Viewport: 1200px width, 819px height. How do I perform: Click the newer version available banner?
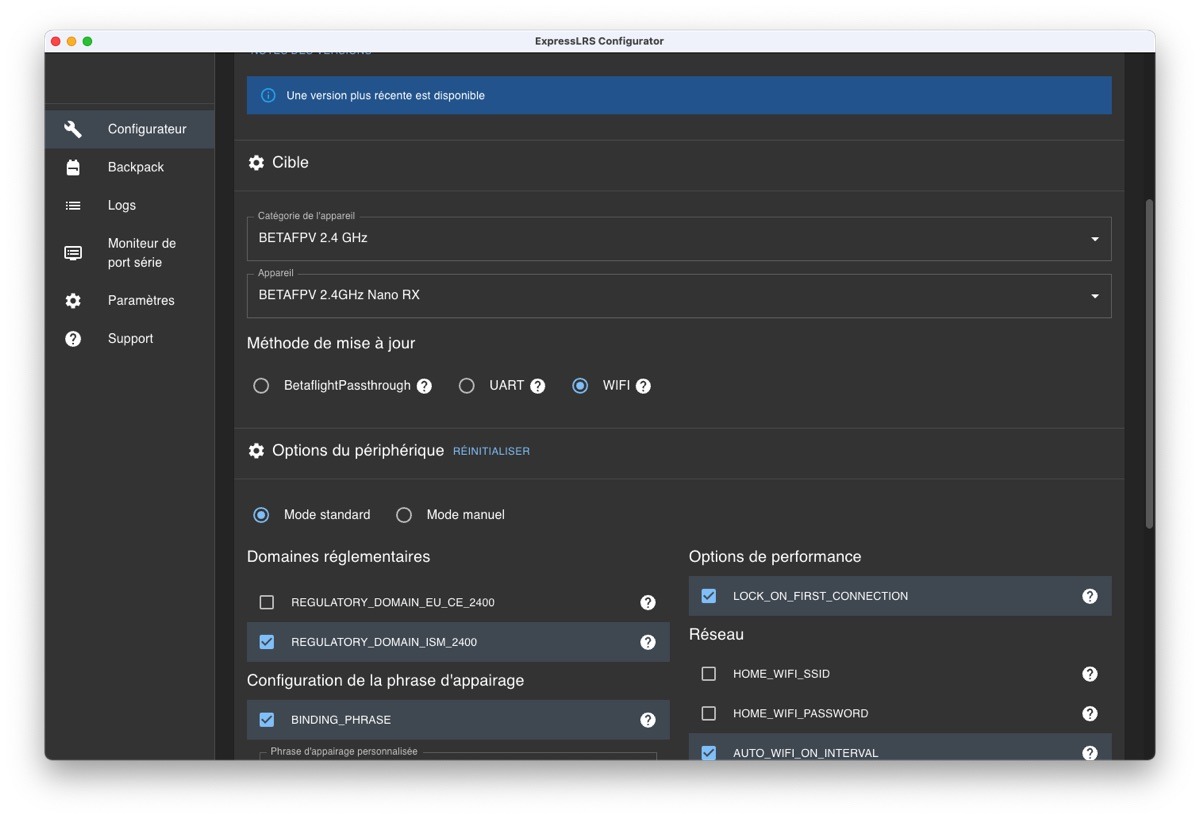point(679,96)
